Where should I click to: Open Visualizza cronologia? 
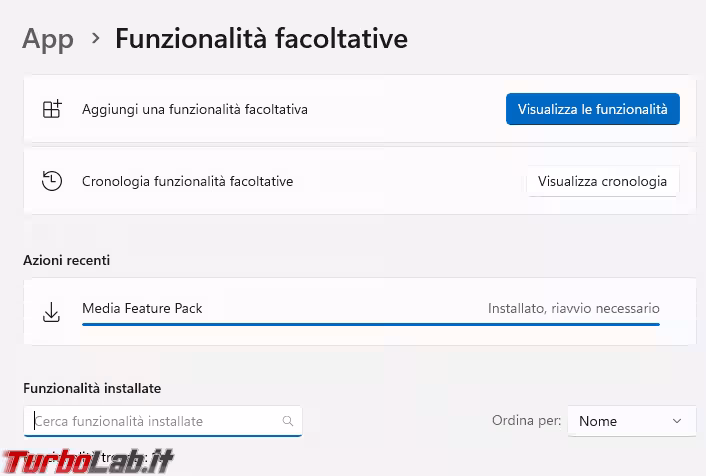click(x=602, y=181)
